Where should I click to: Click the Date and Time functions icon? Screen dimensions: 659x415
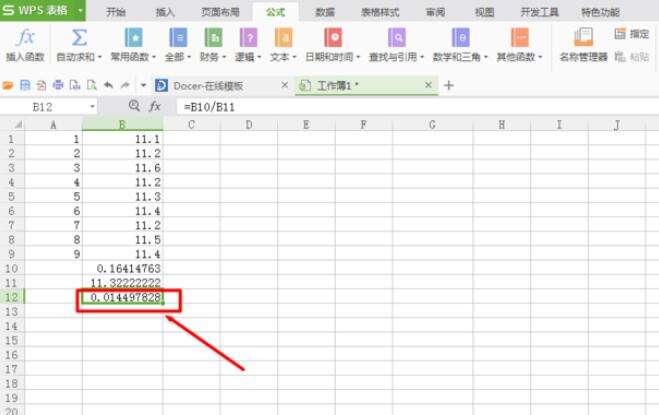333,37
